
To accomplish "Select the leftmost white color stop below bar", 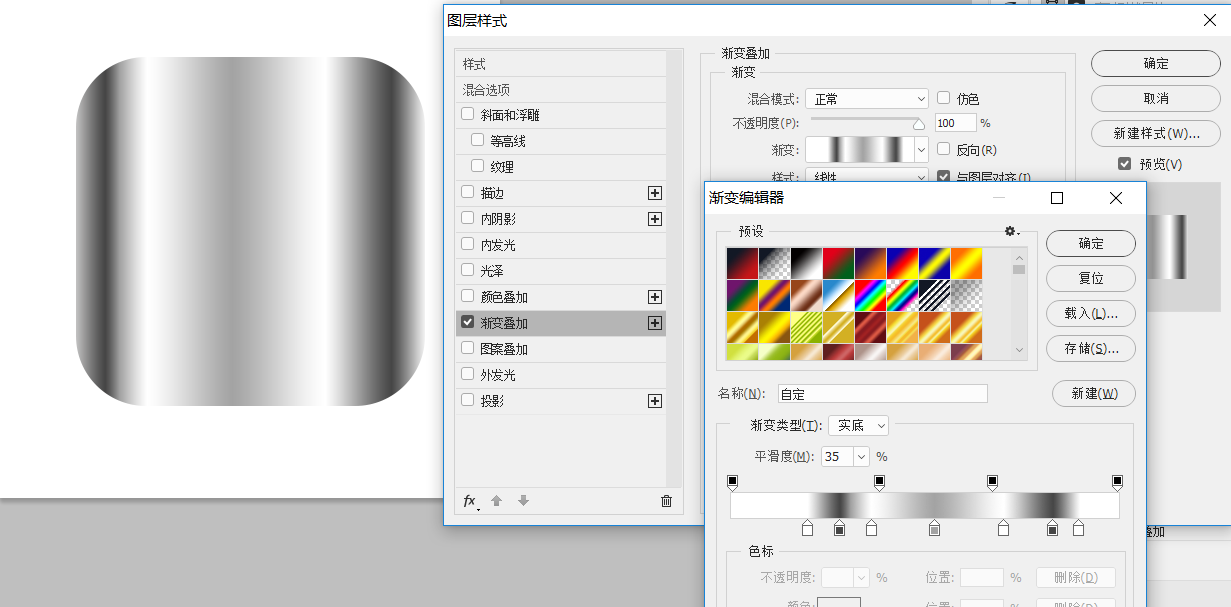I will coord(807,528).
